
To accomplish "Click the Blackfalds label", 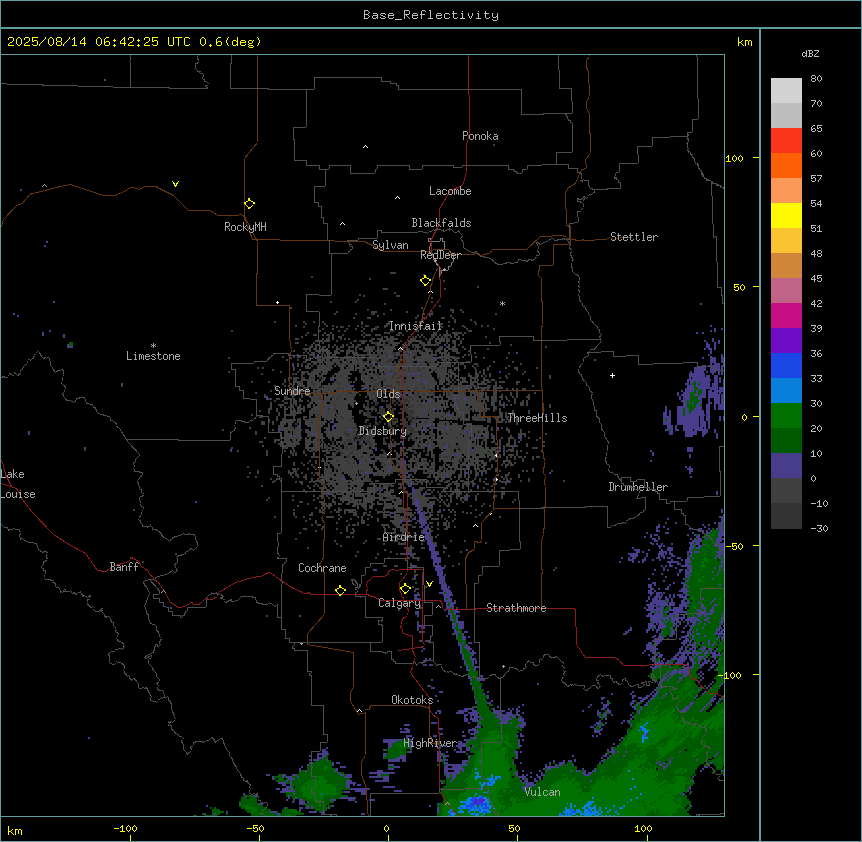I will tap(441, 223).
